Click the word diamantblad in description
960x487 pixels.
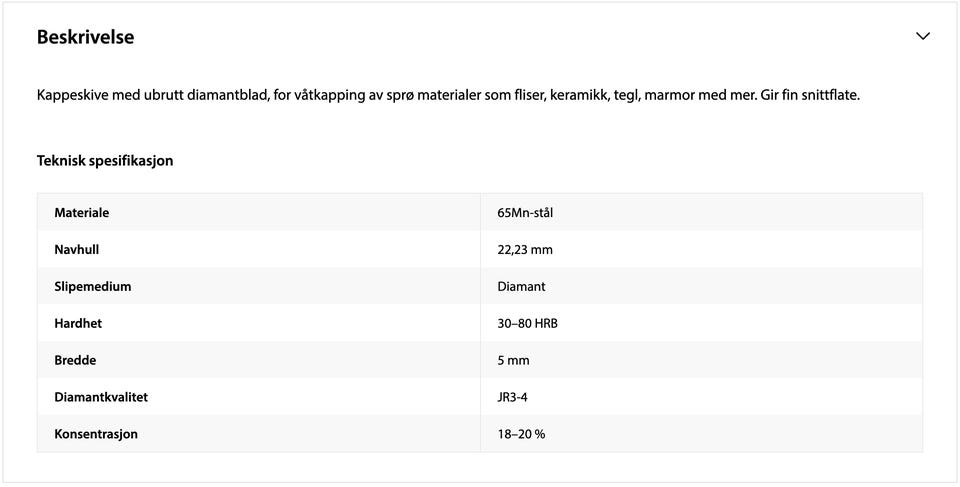pos(228,96)
